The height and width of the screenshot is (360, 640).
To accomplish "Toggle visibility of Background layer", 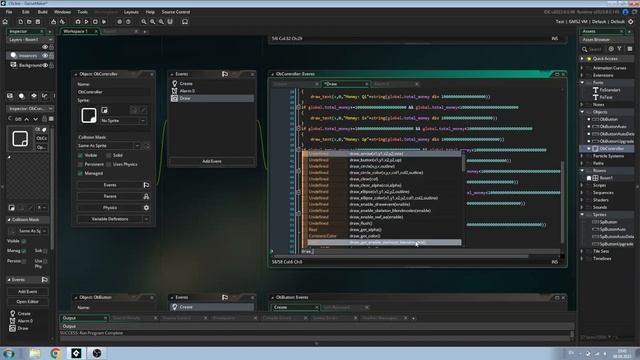I will [45, 65].
